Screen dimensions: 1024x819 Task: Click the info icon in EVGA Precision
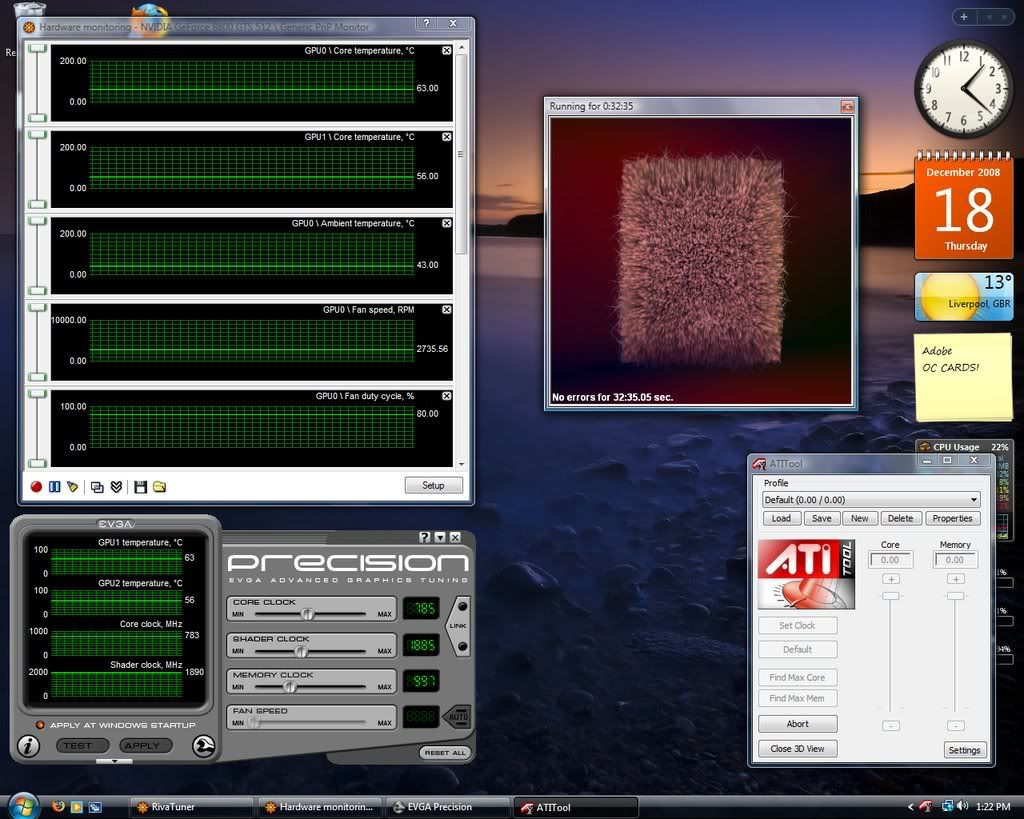(x=28, y=746)
